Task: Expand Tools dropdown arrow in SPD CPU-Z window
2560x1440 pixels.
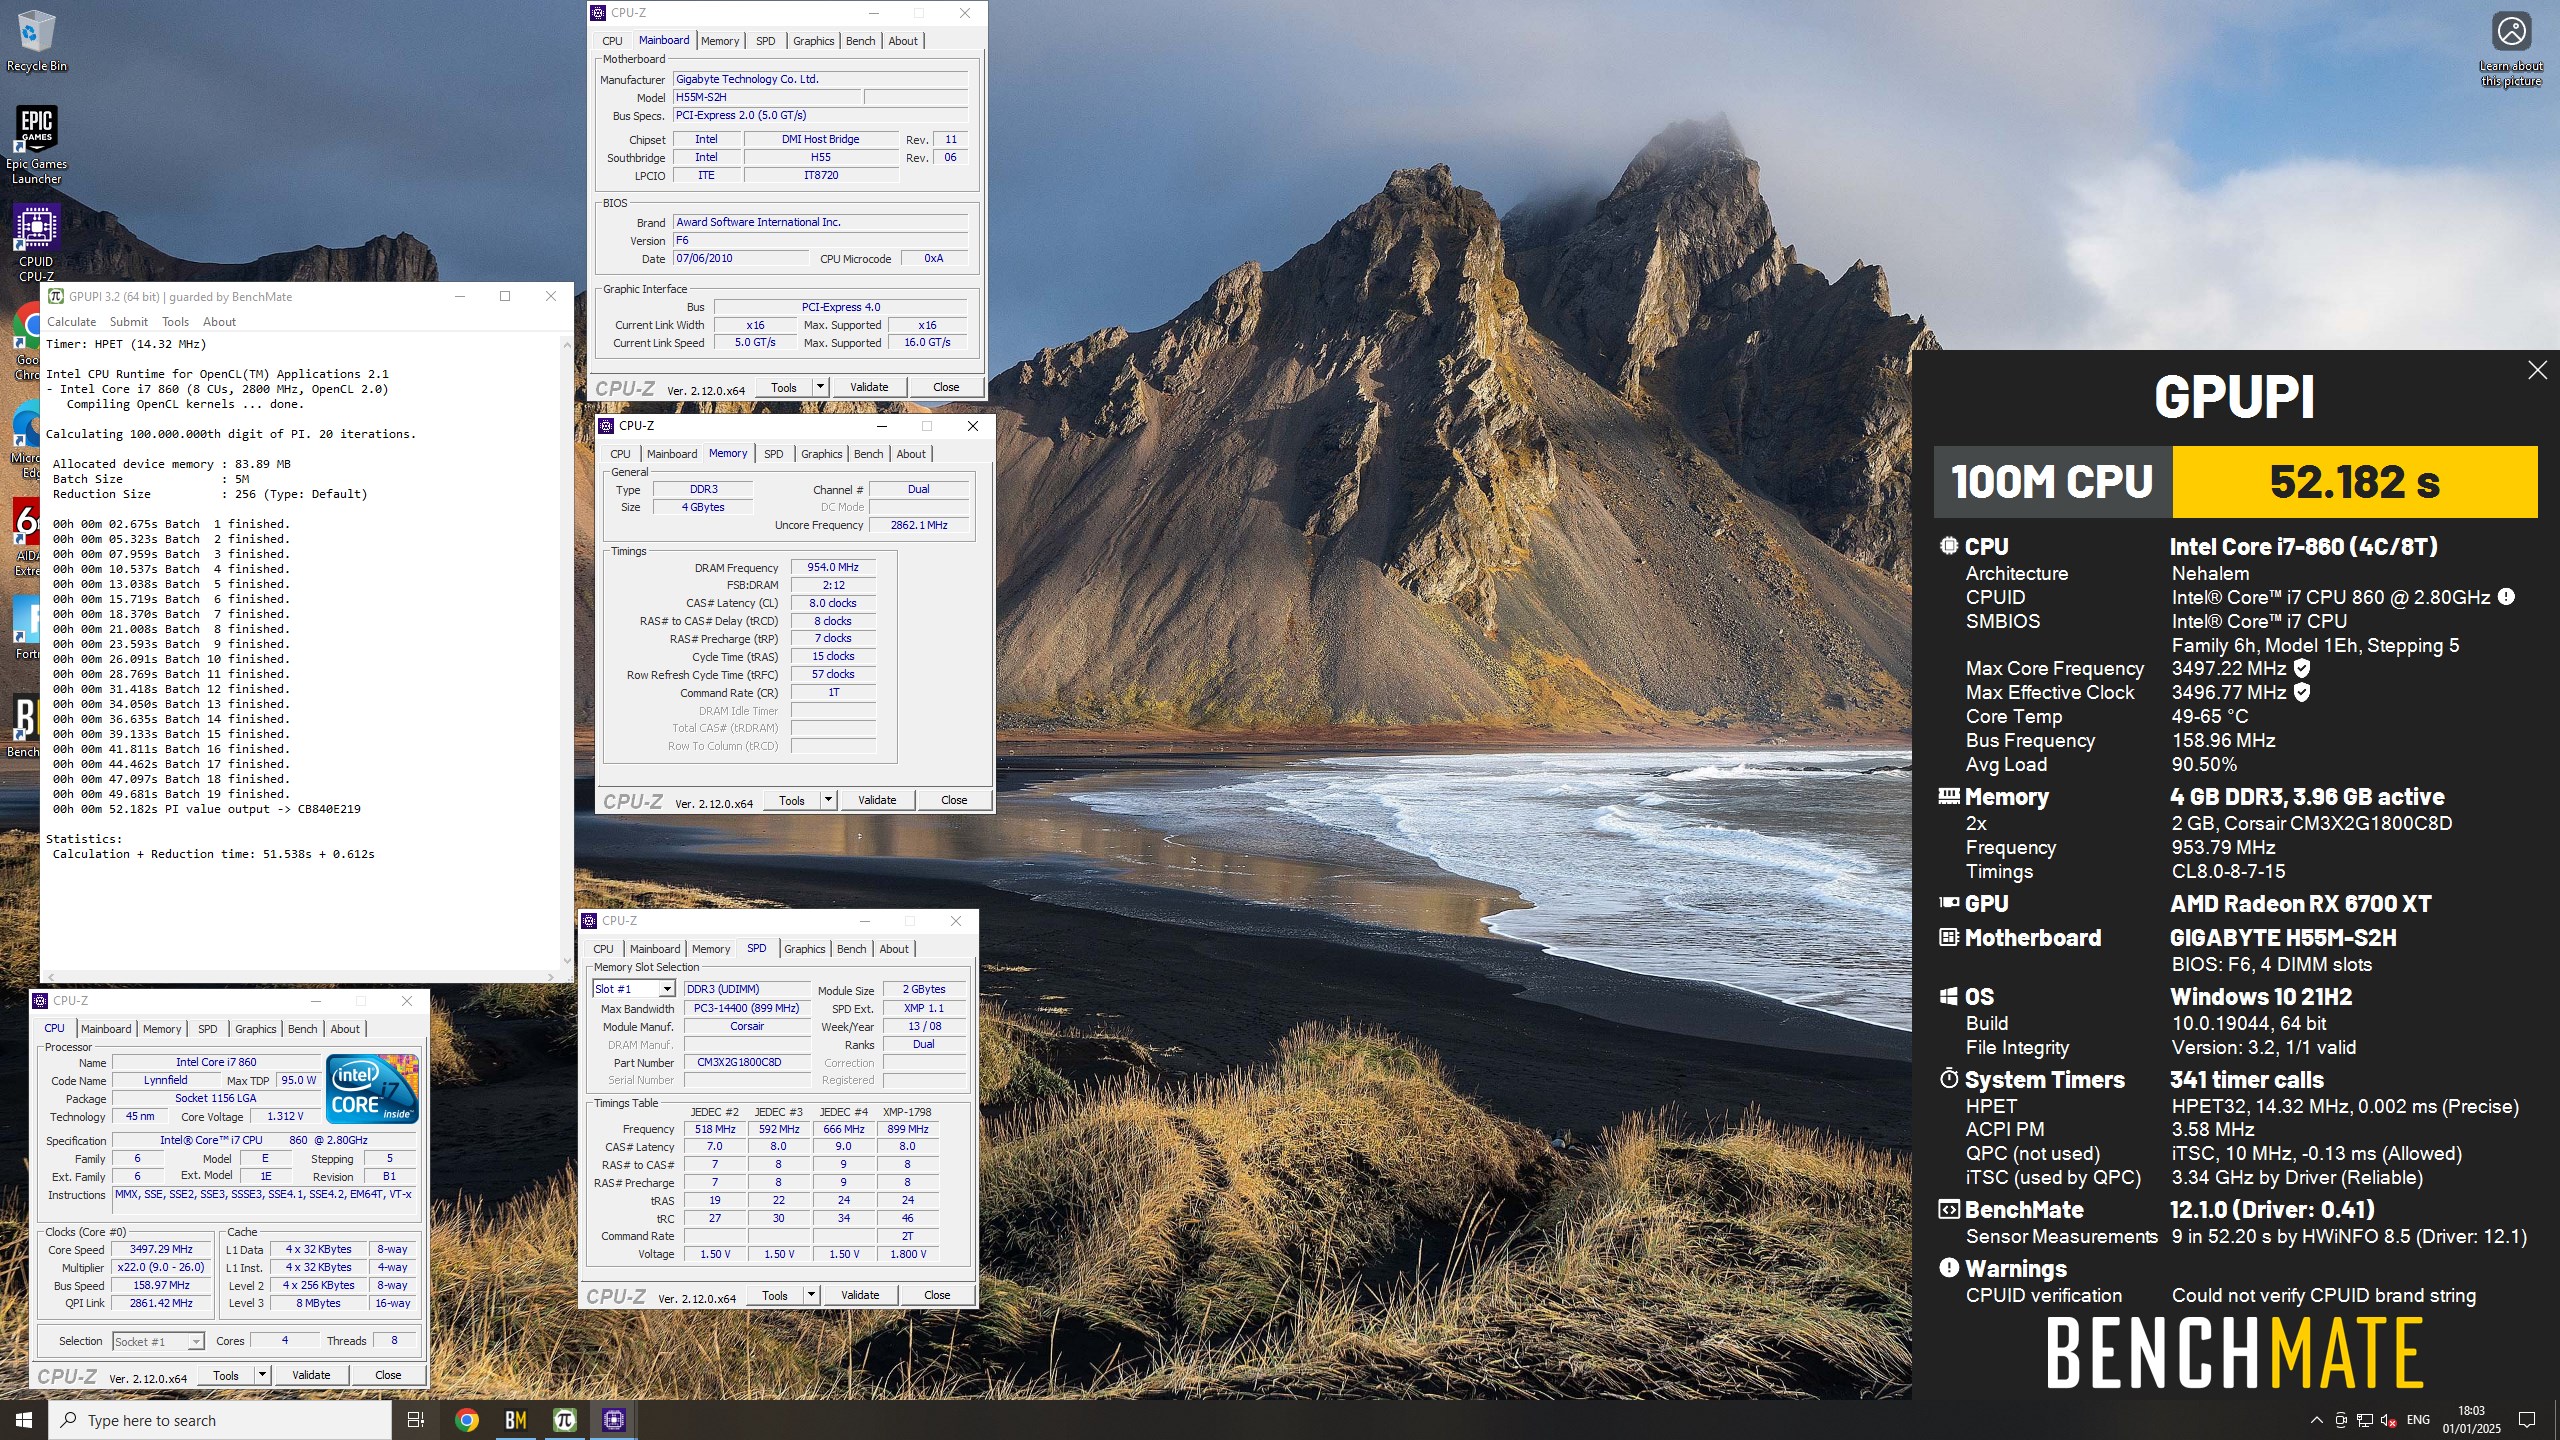Action: coord(811,1295)
